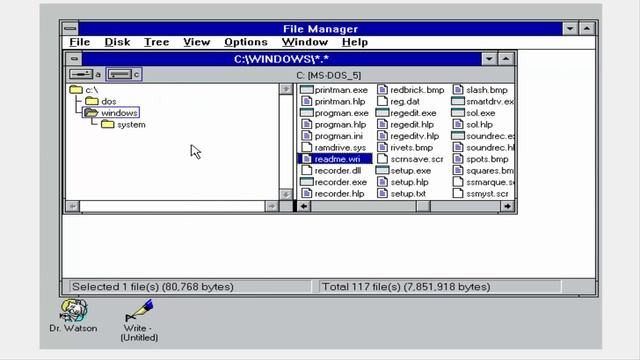
Task: Select setup.txt file icon
Action: click(x=382, y=193)
